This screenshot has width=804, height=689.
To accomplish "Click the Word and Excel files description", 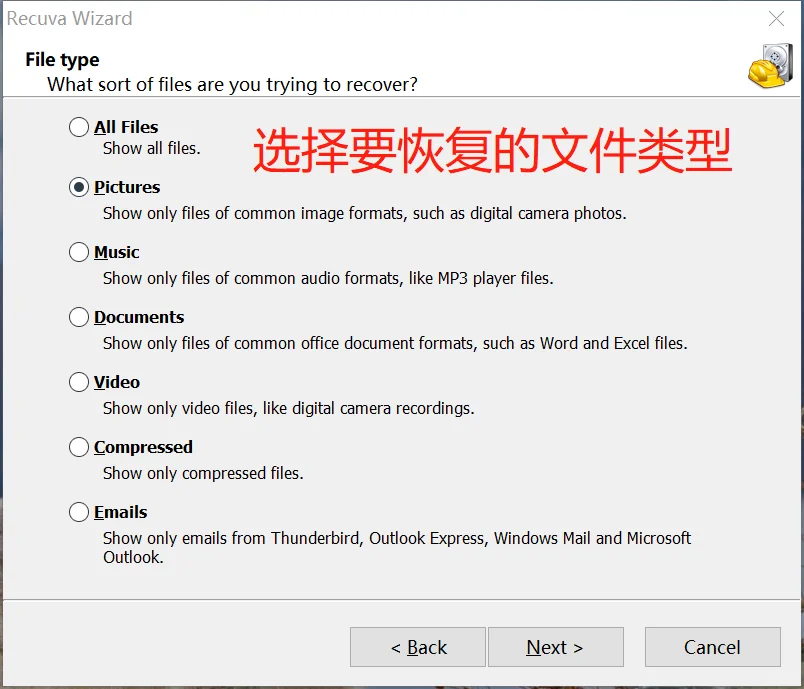I will 395,343.
